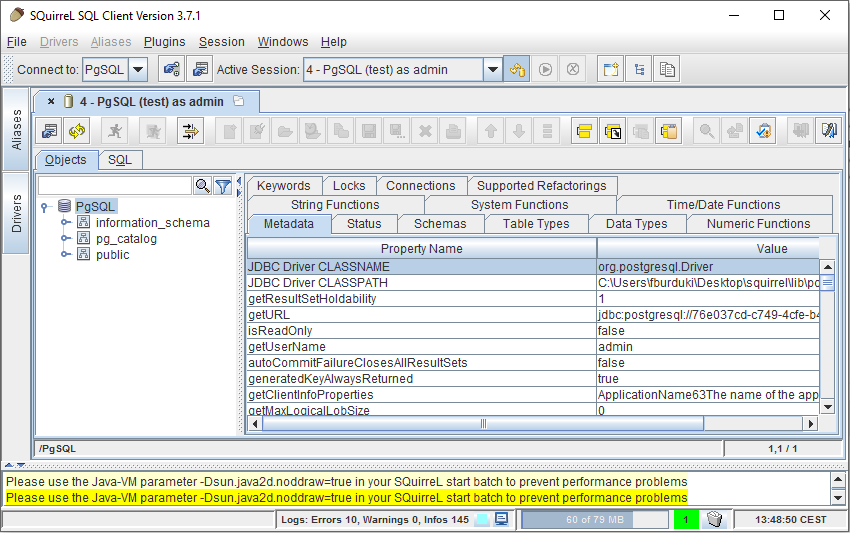
Task: Click the memory usage bar 60 of 79 MB
Action: [x=594, y=519]
